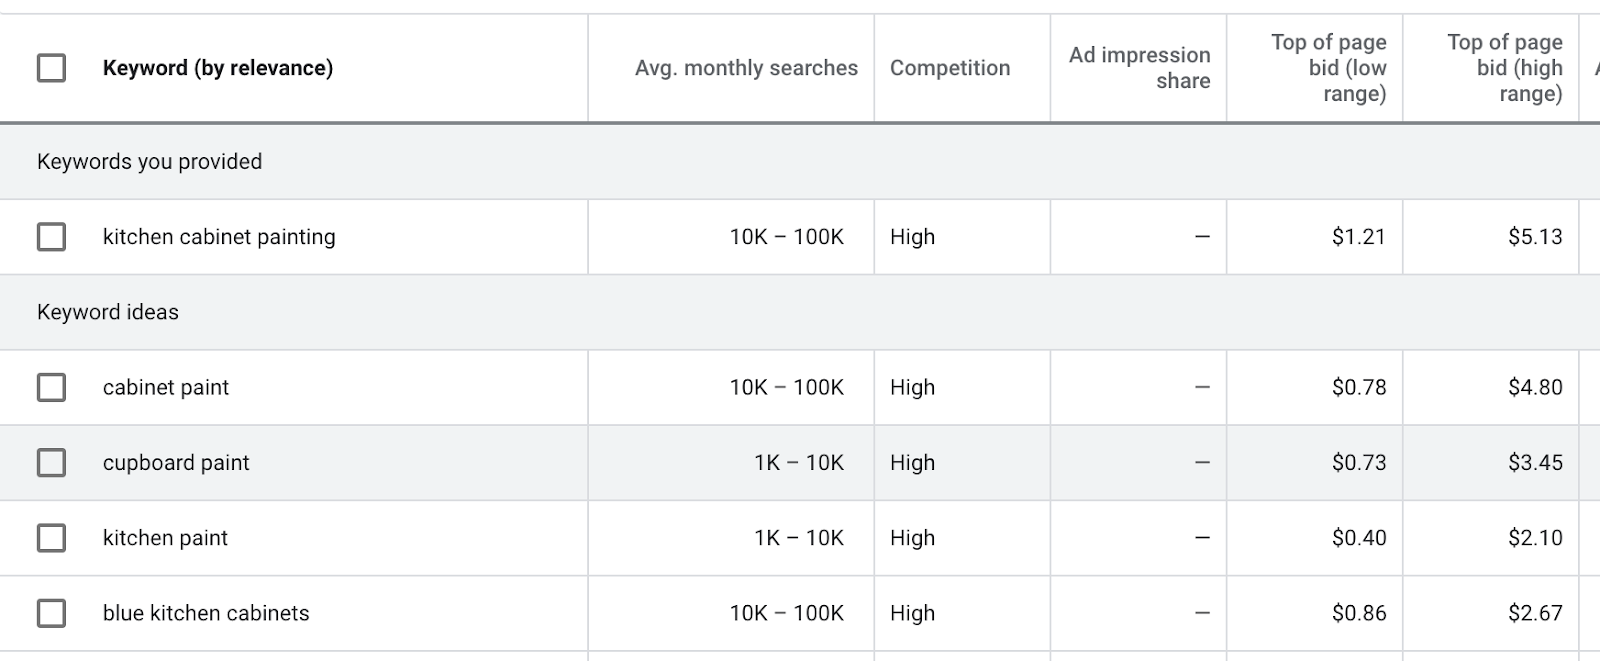The height and width of the screenshot is (661, 1600).
Task: Sort by Avg. monthly searches column
Action: 746,68
